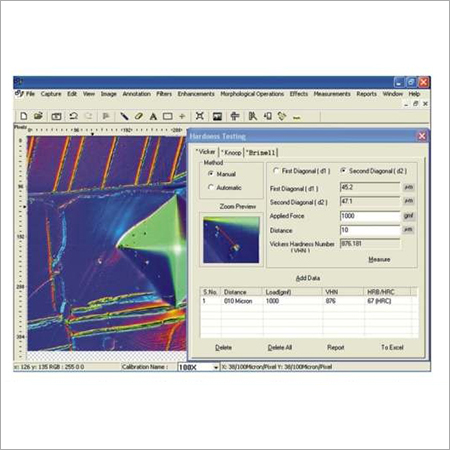
Task: Choose the Second Diagonal (d2) radio option
Action: (x=343, y=171)
